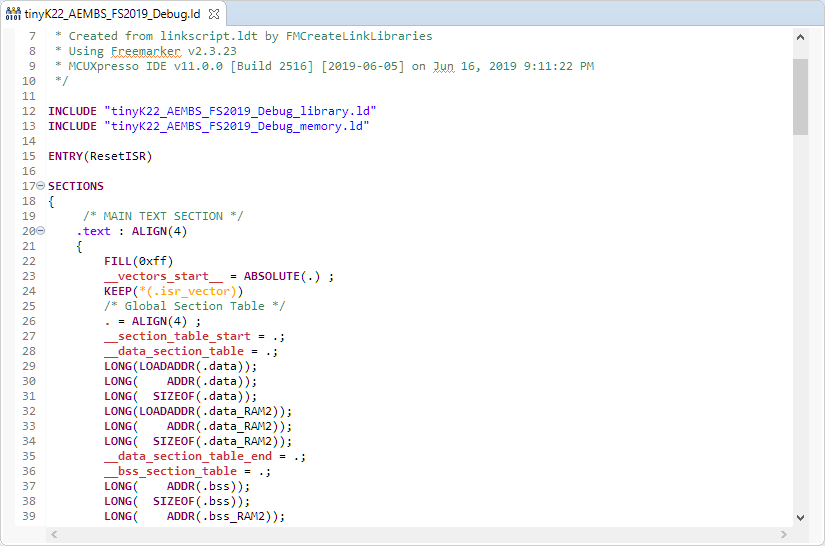
Task: Click line number 15 in the gutter
Action: point(29,156)
